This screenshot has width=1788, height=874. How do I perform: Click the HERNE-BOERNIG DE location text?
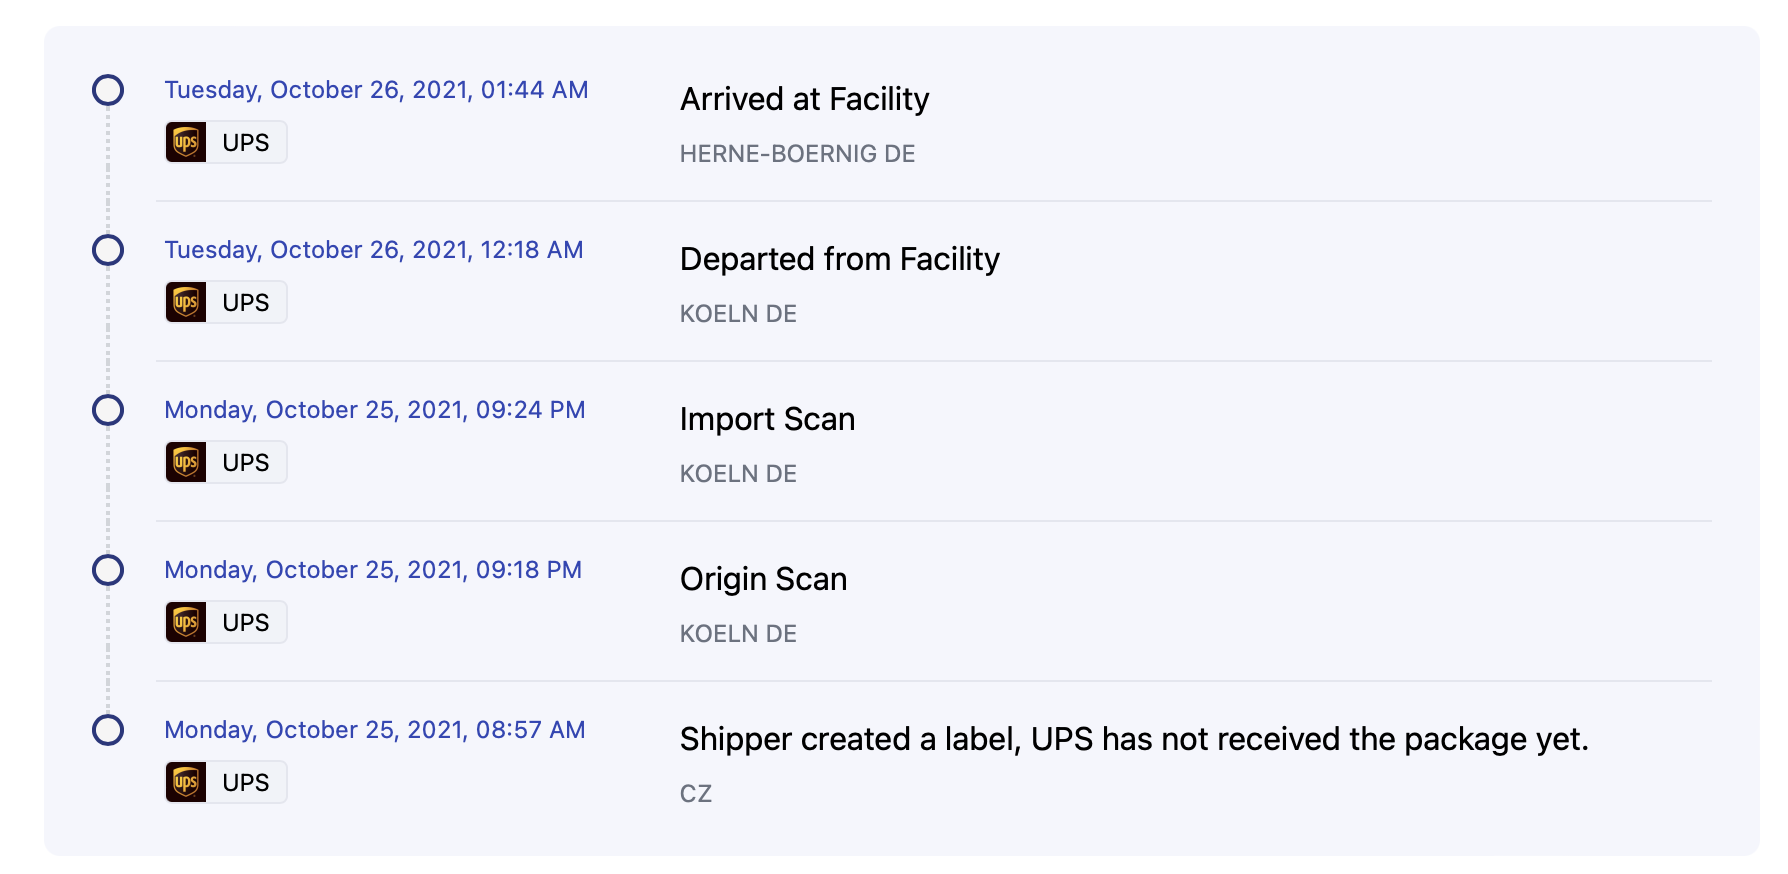pyautogui.click(x=797, y=154)
